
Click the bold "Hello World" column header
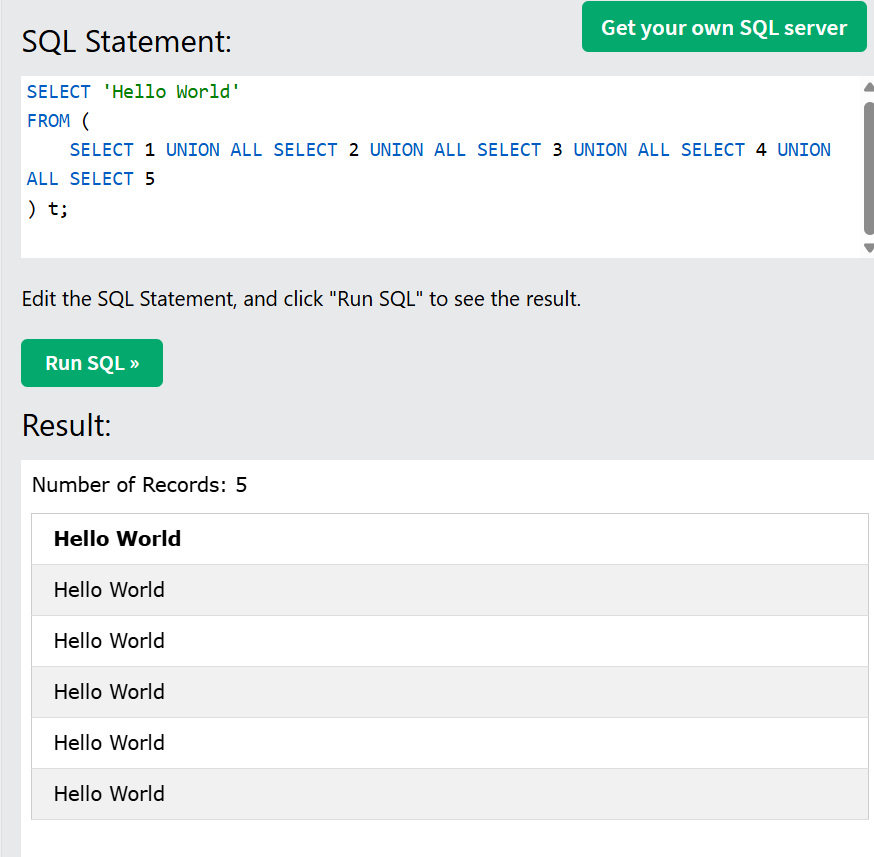117,539
